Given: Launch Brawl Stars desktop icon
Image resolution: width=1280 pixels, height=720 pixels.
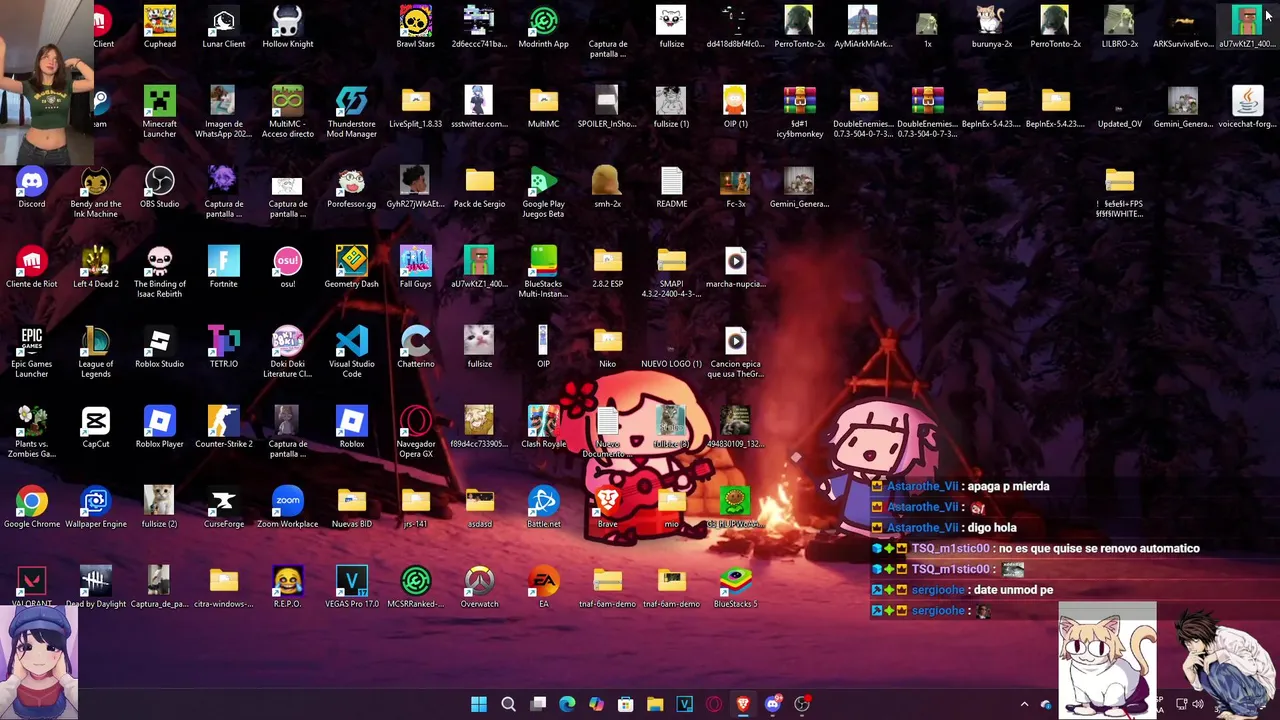Looking at the screenshot, I should click(416, 27).
